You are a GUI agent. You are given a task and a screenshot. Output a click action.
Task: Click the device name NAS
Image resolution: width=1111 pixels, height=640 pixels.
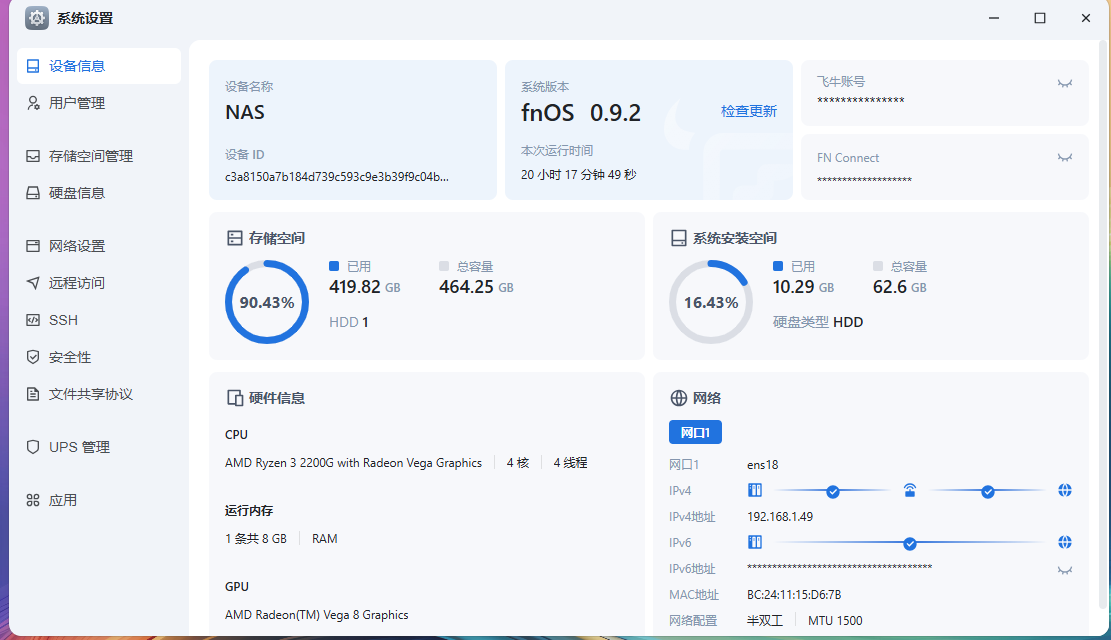[245, 112]
